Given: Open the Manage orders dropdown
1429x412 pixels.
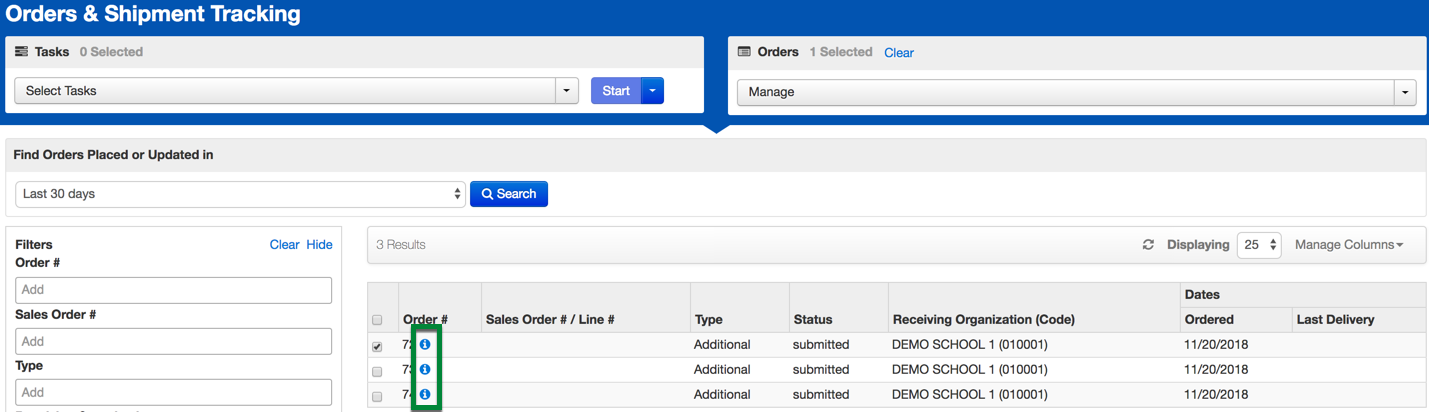Looking at the screenshot, I should (1076, 92).
